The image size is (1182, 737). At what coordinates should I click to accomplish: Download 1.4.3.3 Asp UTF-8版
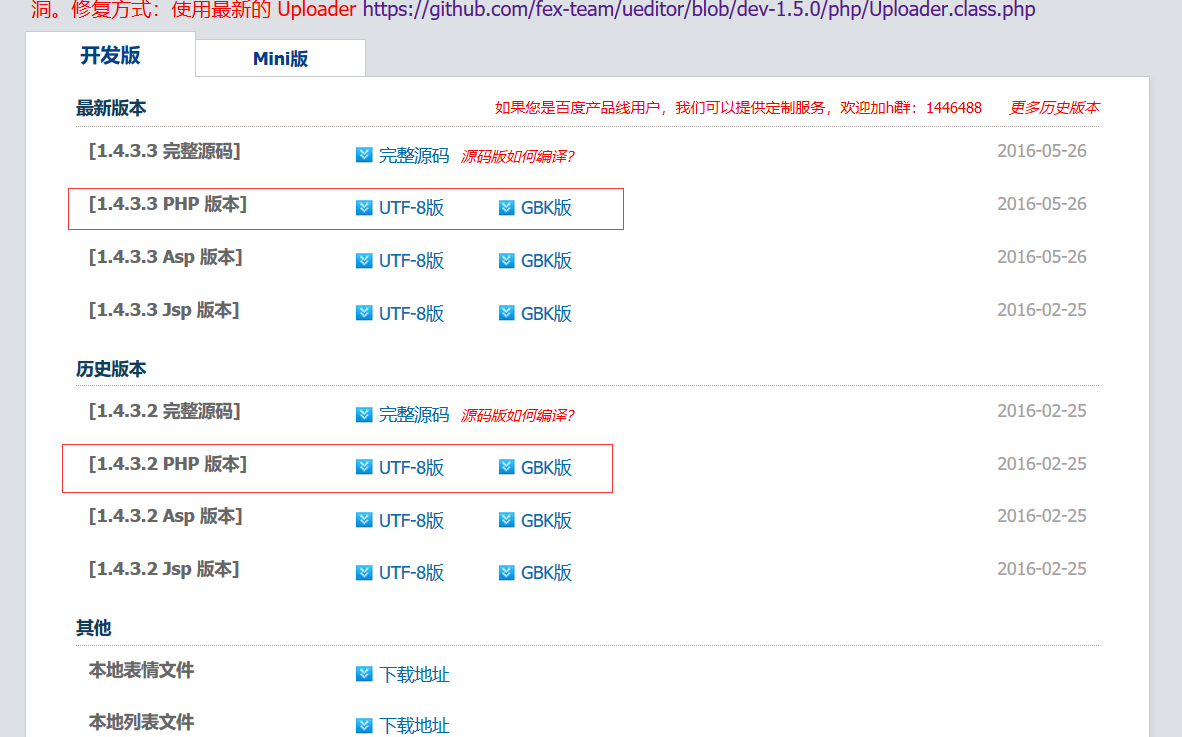411,260
